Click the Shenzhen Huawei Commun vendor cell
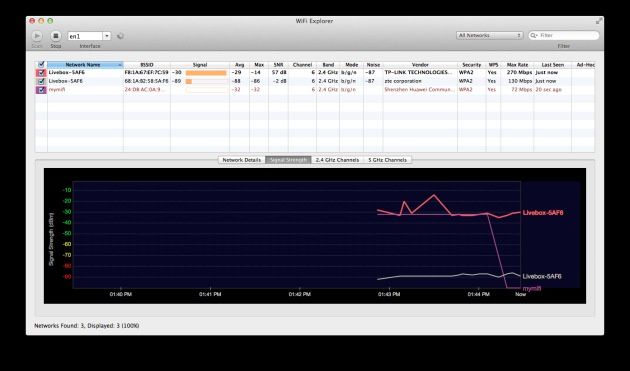Screen dimensions: 630x371 click(x=419, y=90)
